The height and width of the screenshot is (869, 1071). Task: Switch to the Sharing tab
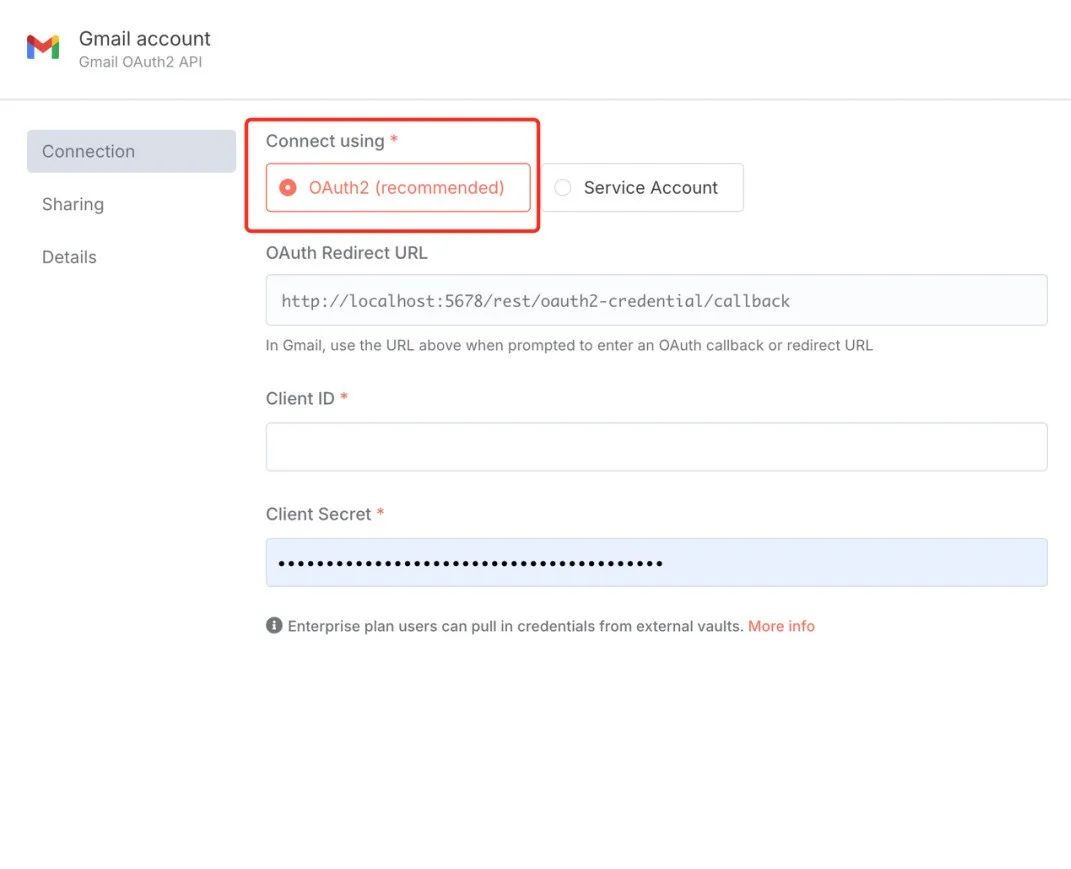(x=73, y=204)
